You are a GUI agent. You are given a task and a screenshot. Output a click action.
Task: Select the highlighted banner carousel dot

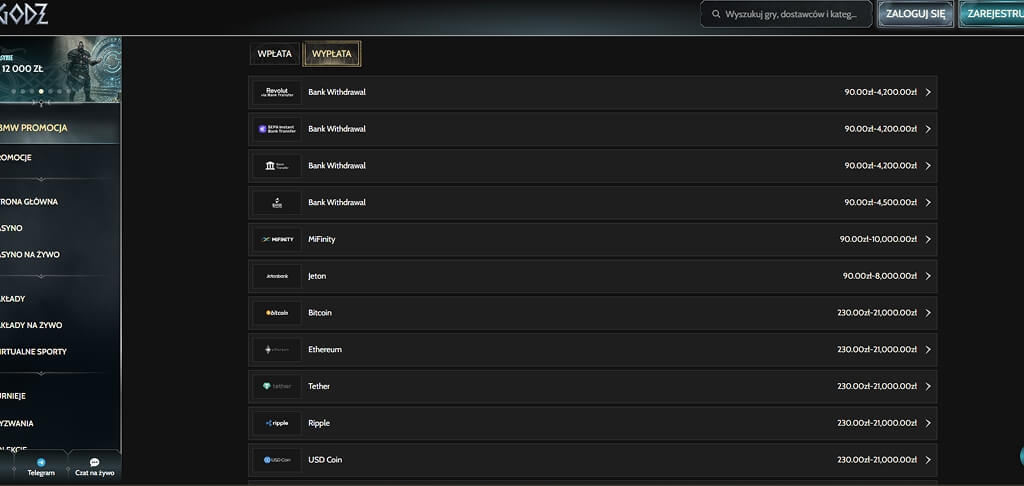(x=41, y=91)
